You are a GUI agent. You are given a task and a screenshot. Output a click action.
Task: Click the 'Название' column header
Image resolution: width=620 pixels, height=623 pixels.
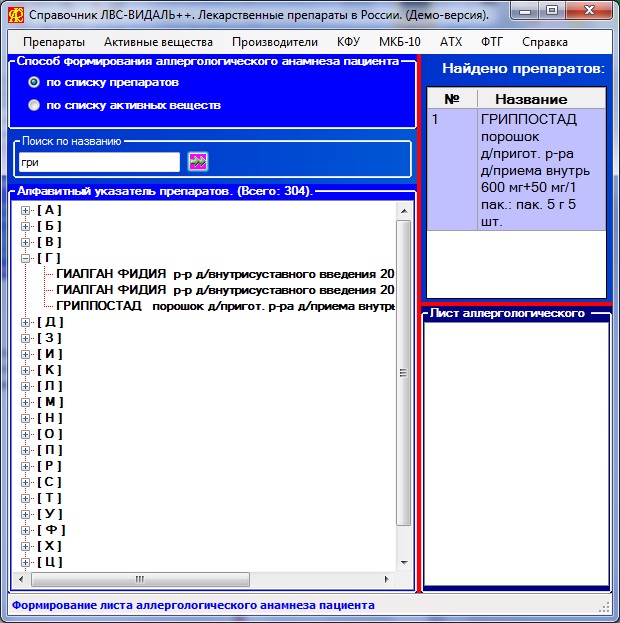click(541, 99)
